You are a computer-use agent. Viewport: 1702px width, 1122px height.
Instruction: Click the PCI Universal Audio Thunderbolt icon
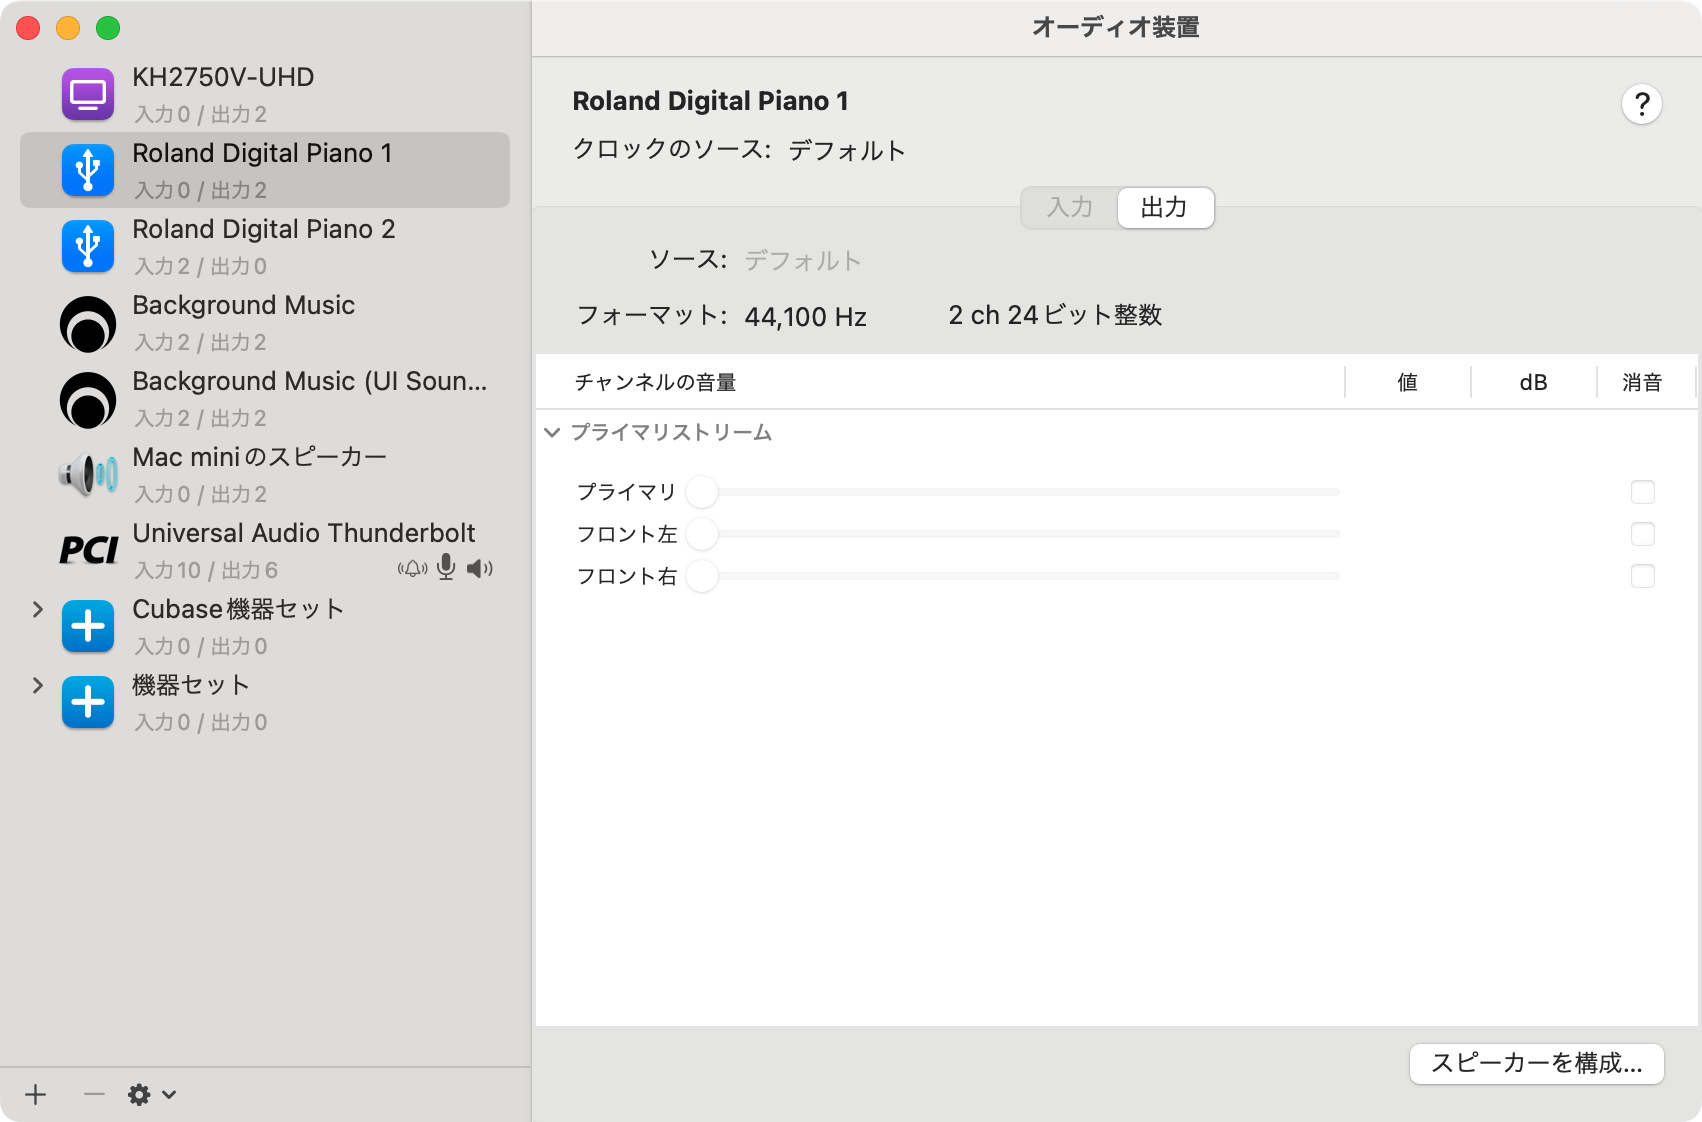[88, 550]
